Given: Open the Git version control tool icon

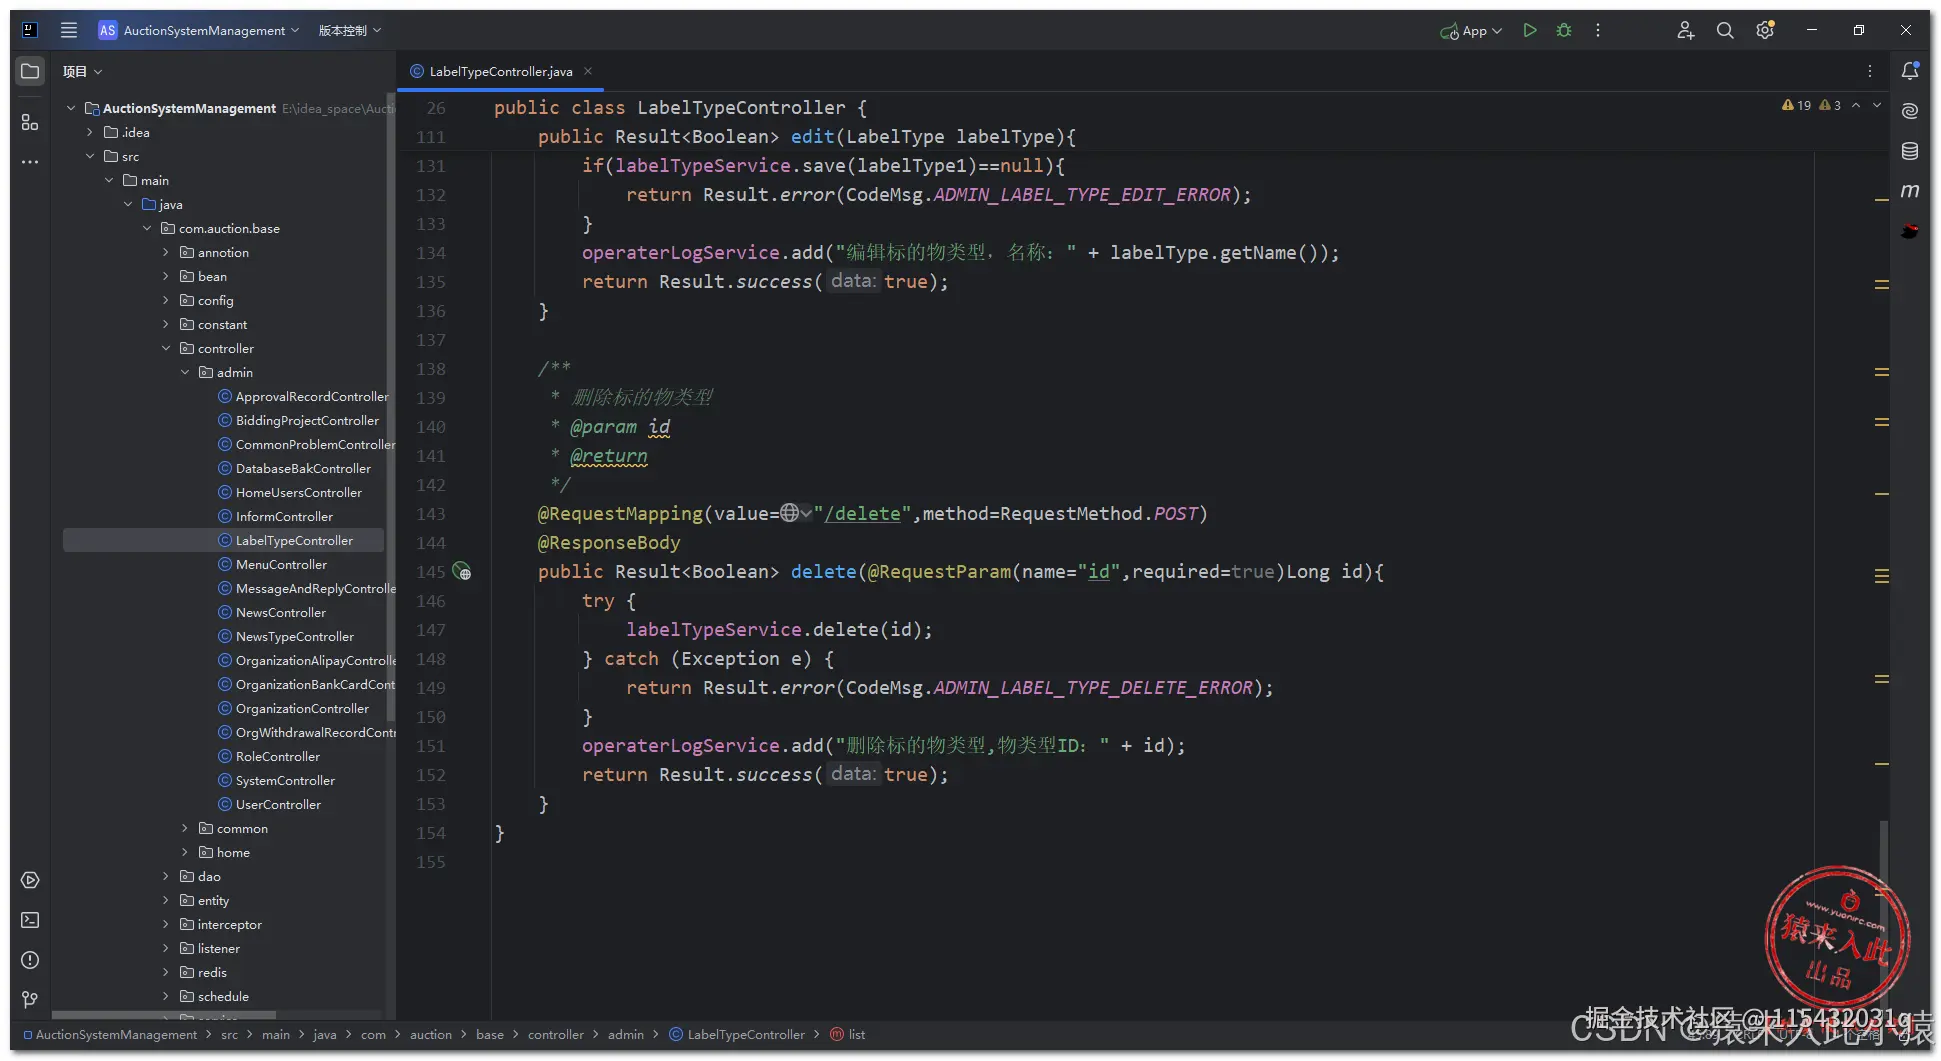Looking at the screenshot, I should coord(30,1000).
